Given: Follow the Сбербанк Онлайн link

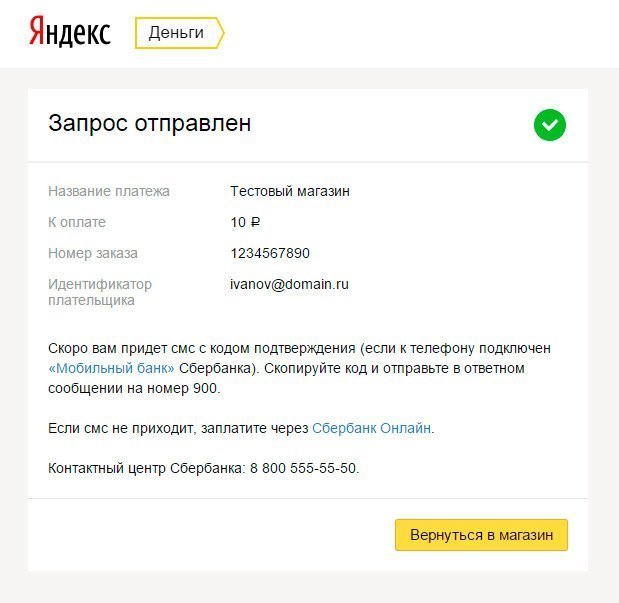Looking at the screenshot, I should tap(371, 428).
